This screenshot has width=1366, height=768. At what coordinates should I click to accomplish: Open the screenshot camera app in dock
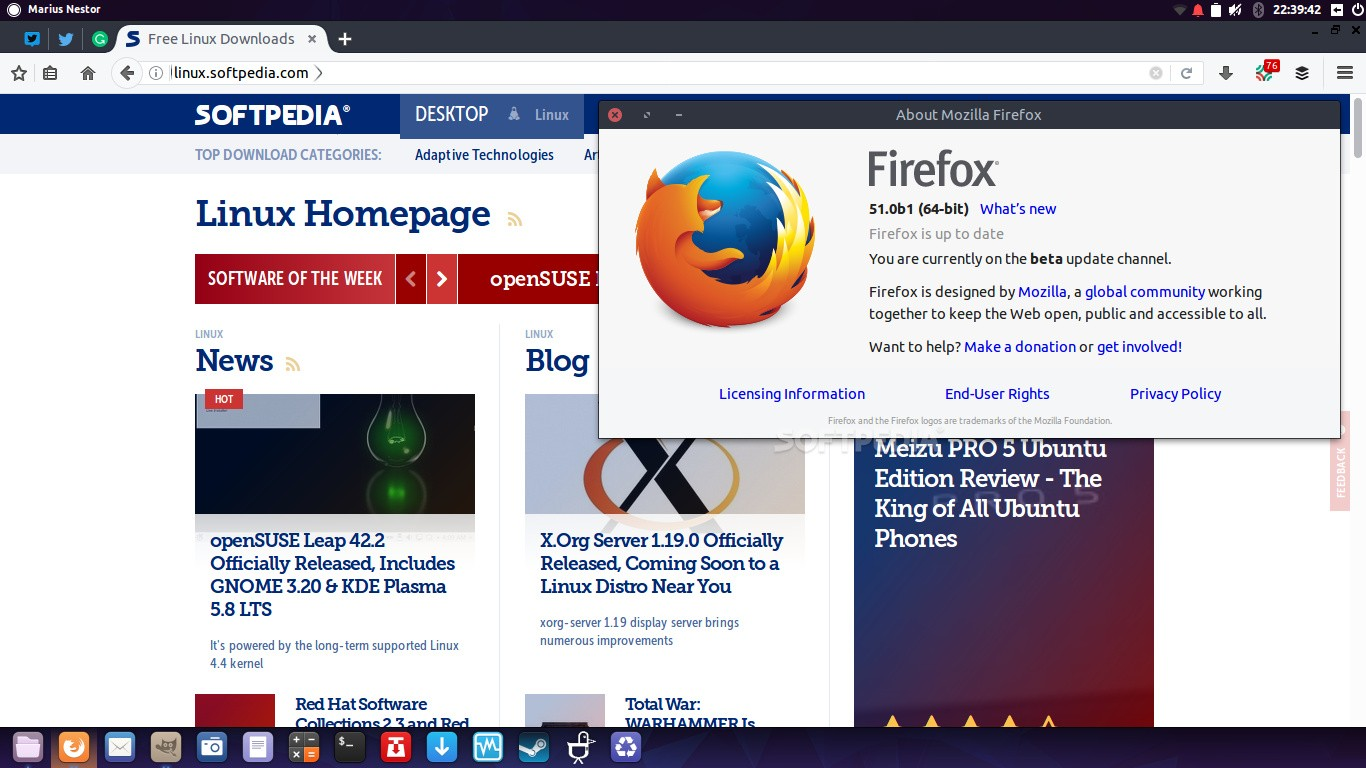pyautogui.click(x=212, y=747)
